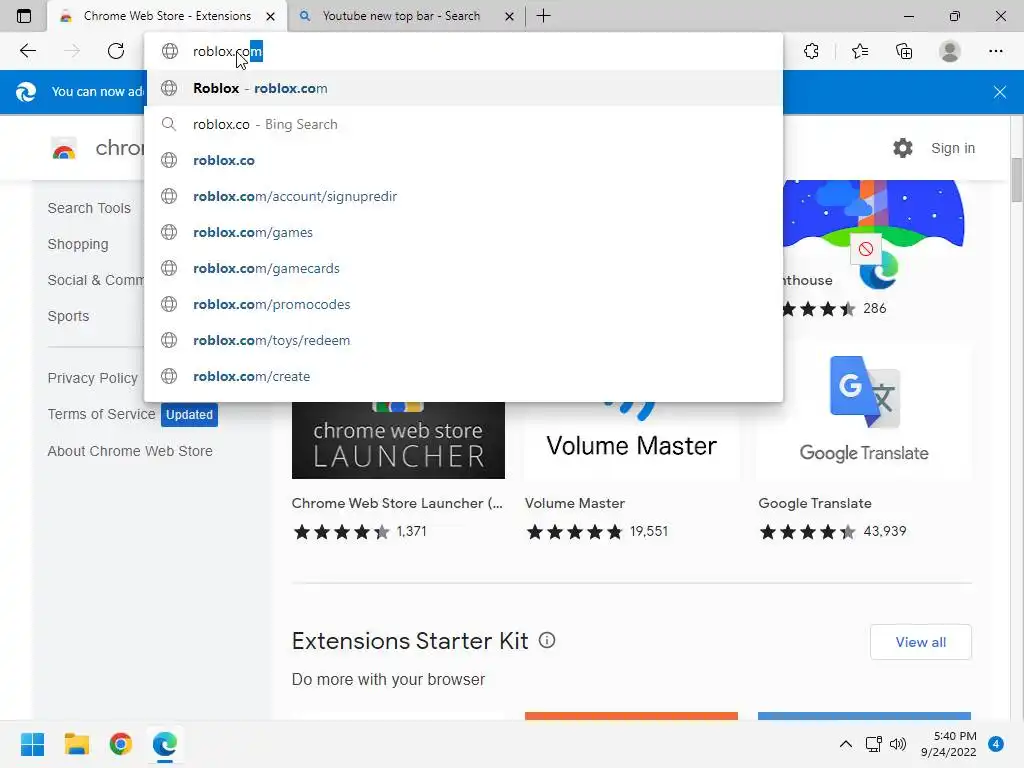Open File Explorer from the taskbar
Screen dimensions: 1024x768
coord(76,744)
